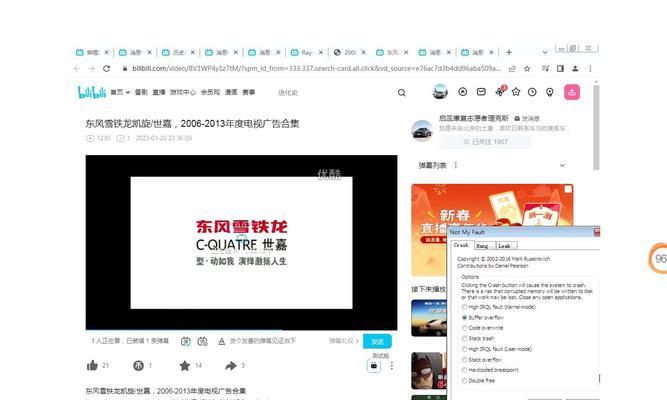Click the video player to play or pause
The height and width of the screenshot is (400, 667).
(x=241, y=243)
